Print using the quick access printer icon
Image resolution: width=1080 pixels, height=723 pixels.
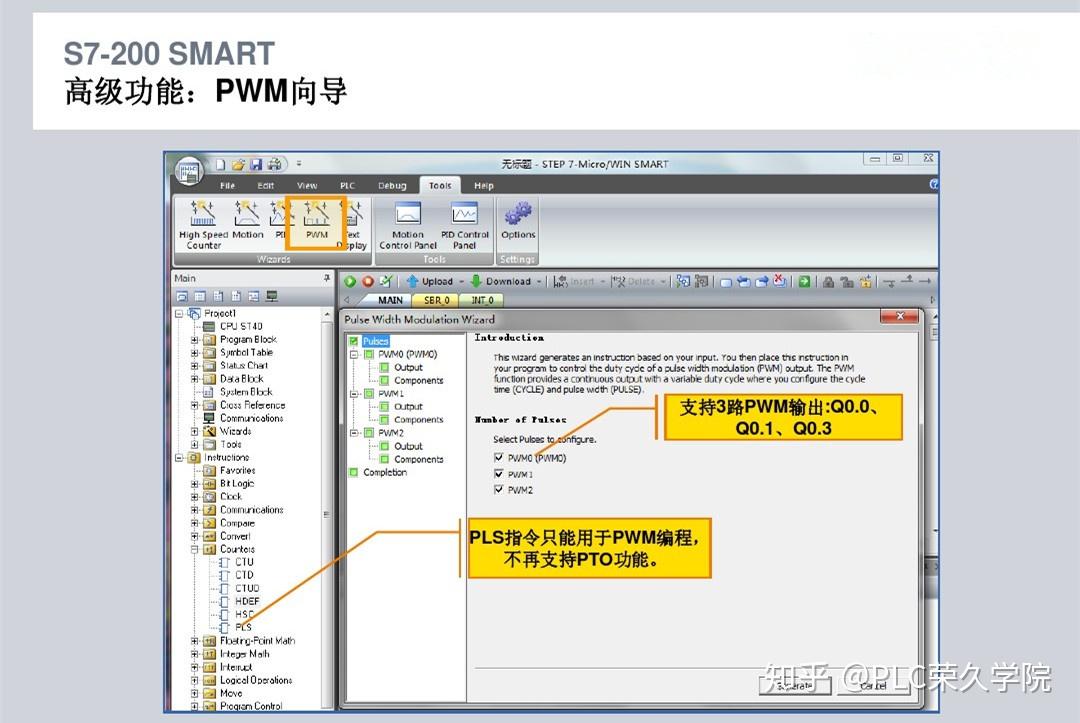275,165
